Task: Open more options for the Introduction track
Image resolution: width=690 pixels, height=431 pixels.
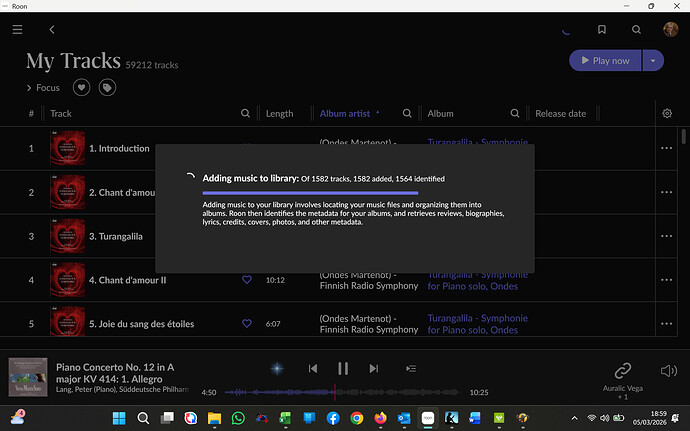Action: [667, 149]
